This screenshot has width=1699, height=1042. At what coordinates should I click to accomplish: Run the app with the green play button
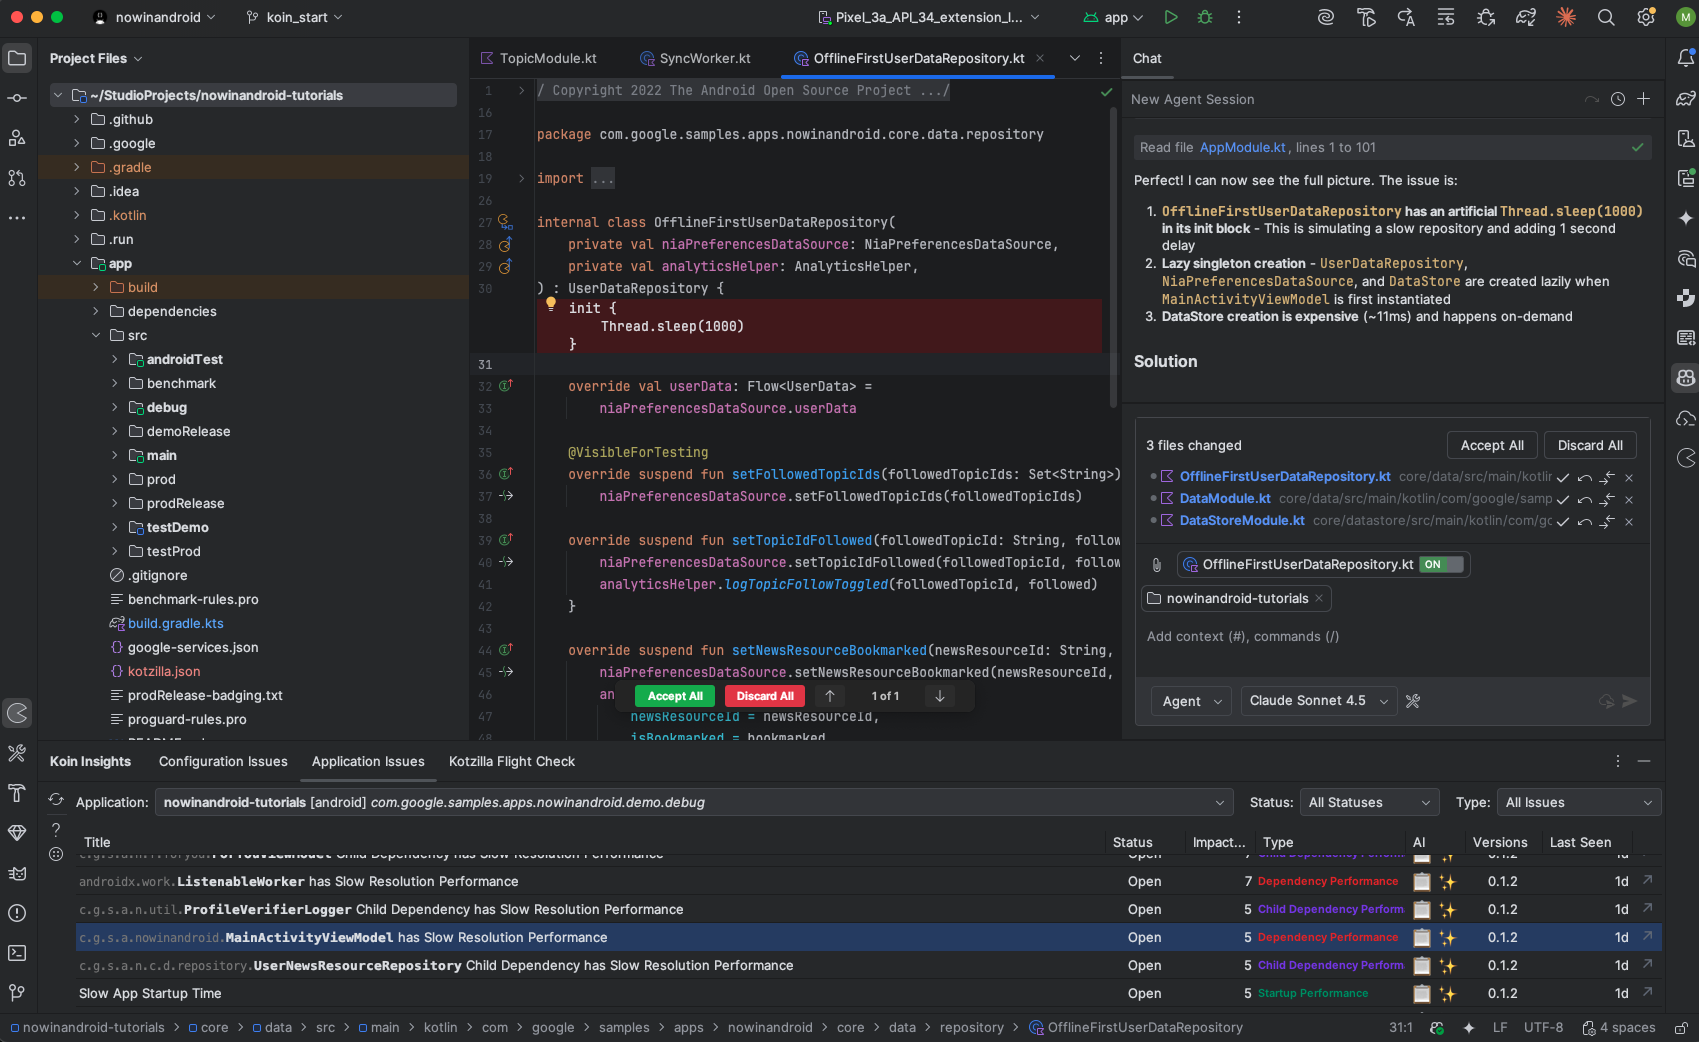click(1170, 17)
